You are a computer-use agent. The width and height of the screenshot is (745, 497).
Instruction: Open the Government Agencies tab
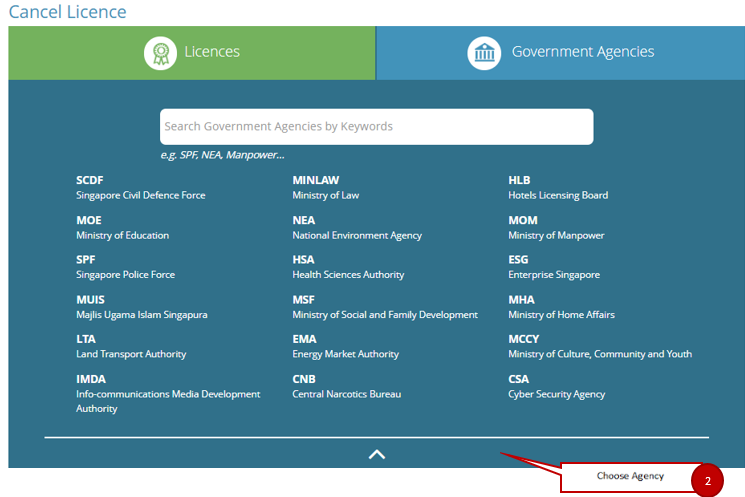[560, 53]
